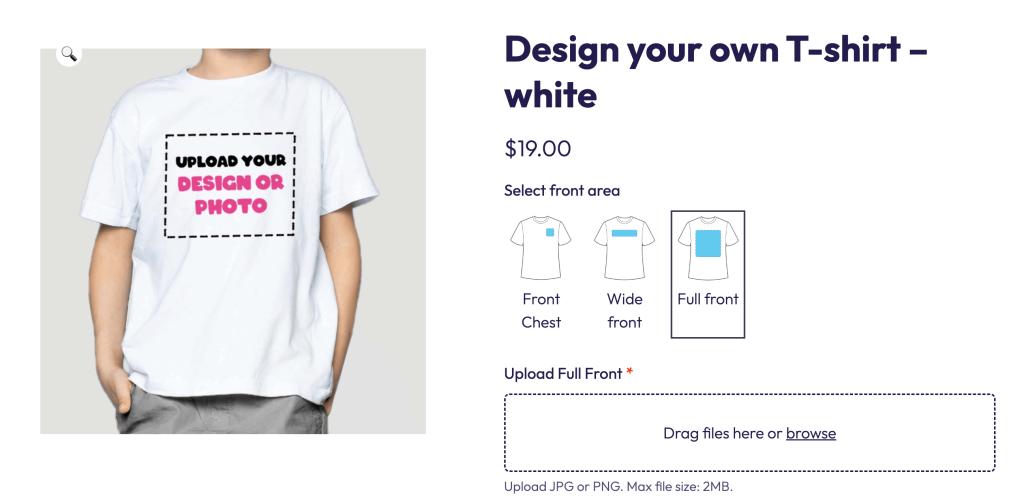Screen dimensions: 1024x502
Task: Select the Front Chest t-shirt icon
Action: [541, 247]
